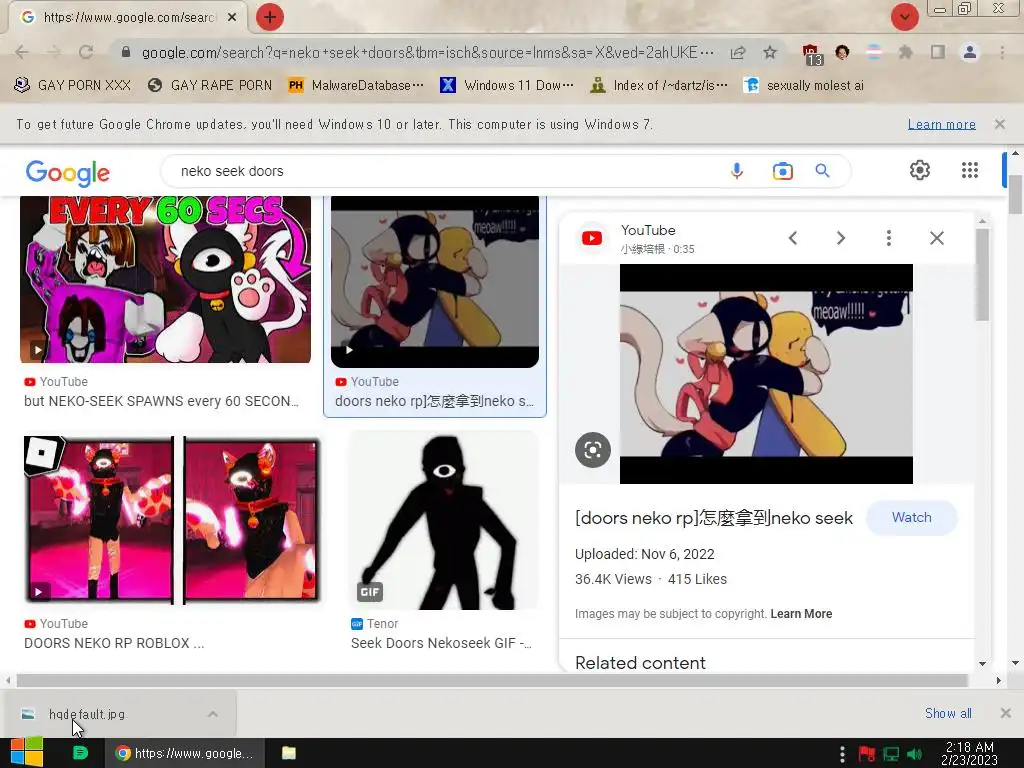This screenshot has width=1024, height=768.
Task: Click the page vertical scrollbar thumb
Action: click(1015, 194)
